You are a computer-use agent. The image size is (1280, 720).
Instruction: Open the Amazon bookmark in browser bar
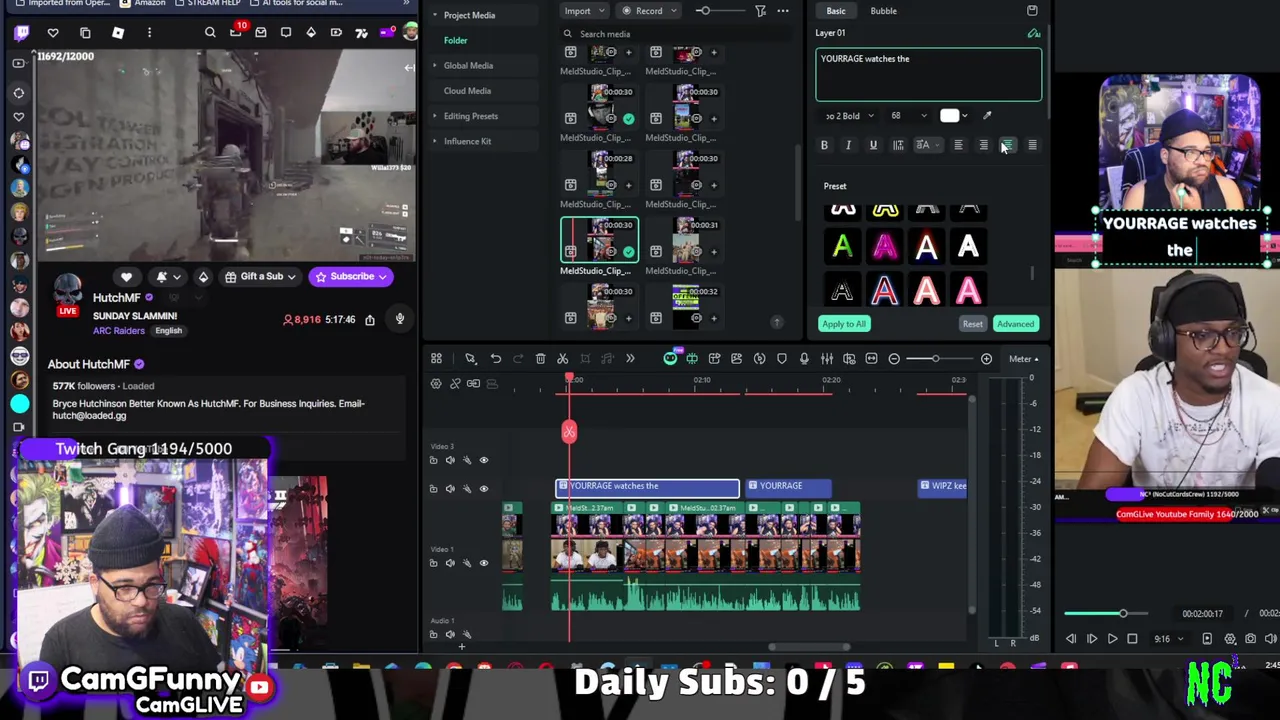click(143, 3)
